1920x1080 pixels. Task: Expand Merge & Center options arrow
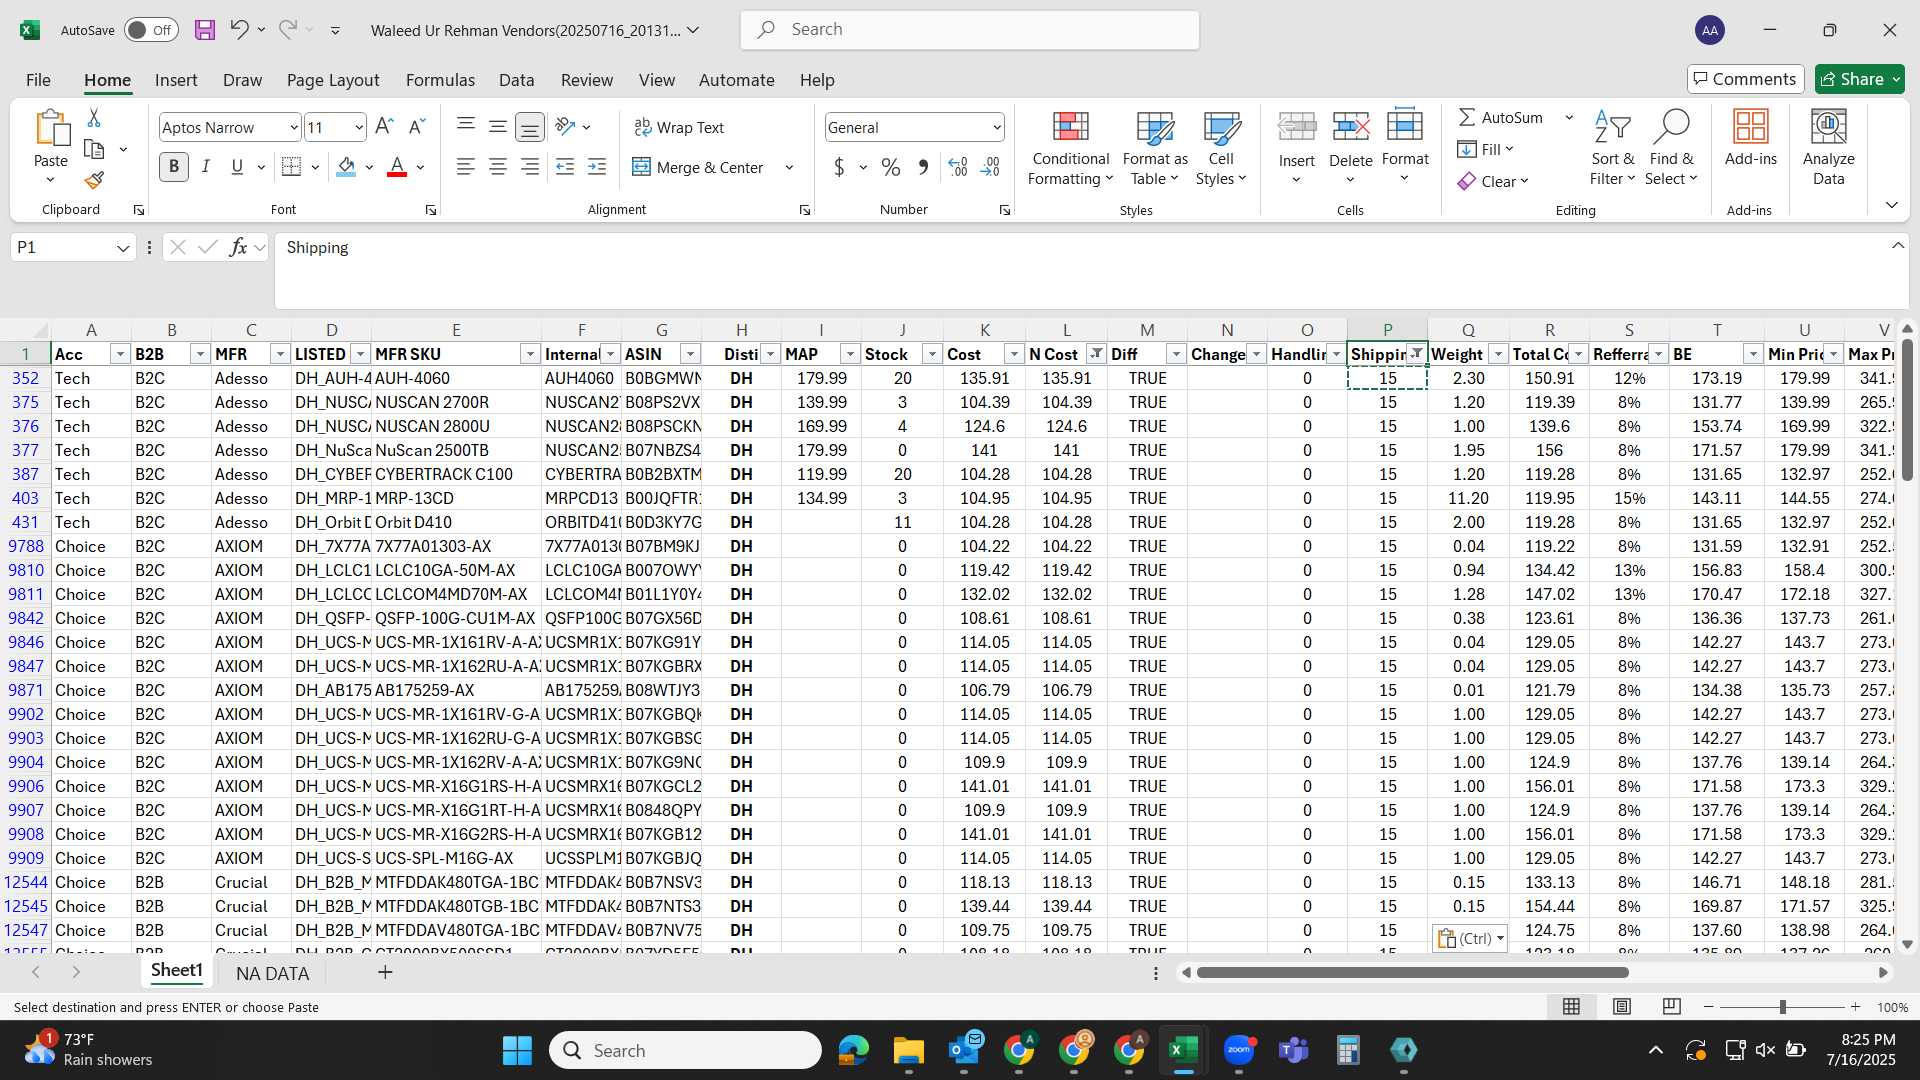point(789,167)
